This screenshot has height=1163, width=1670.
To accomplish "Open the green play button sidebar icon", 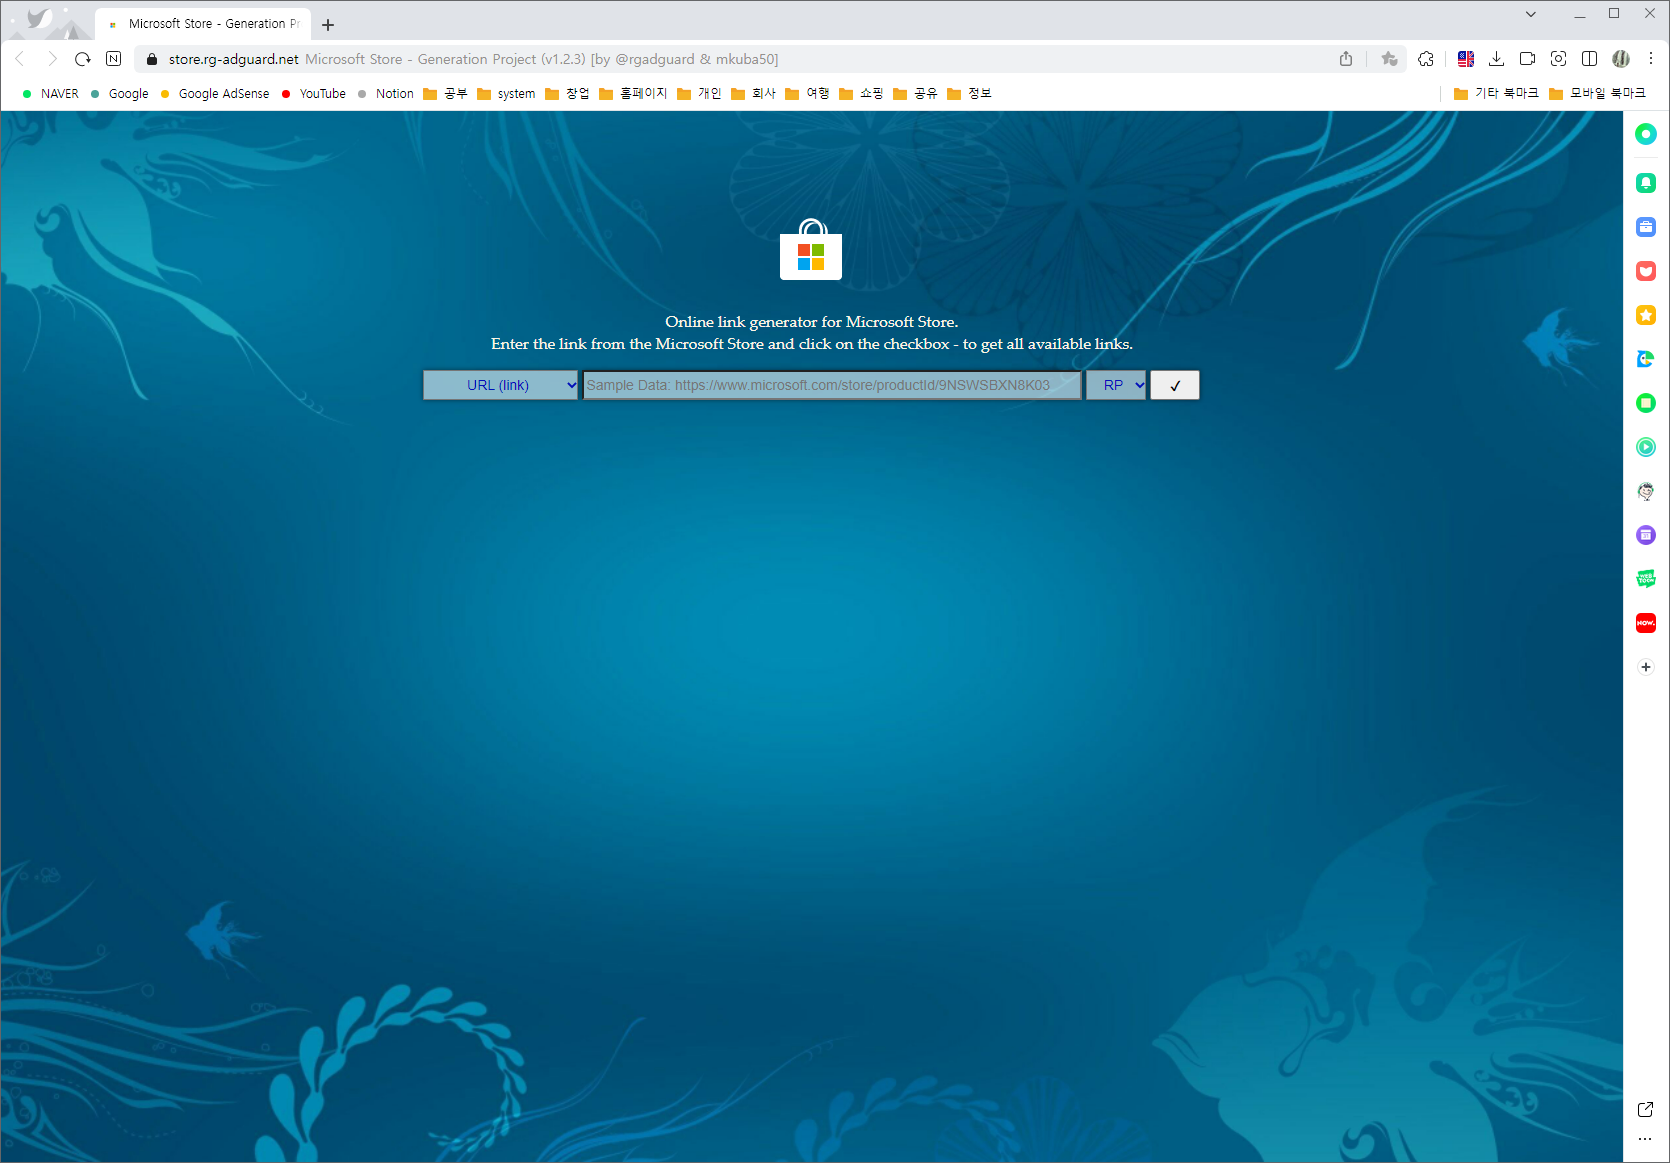I will 1646,447.
